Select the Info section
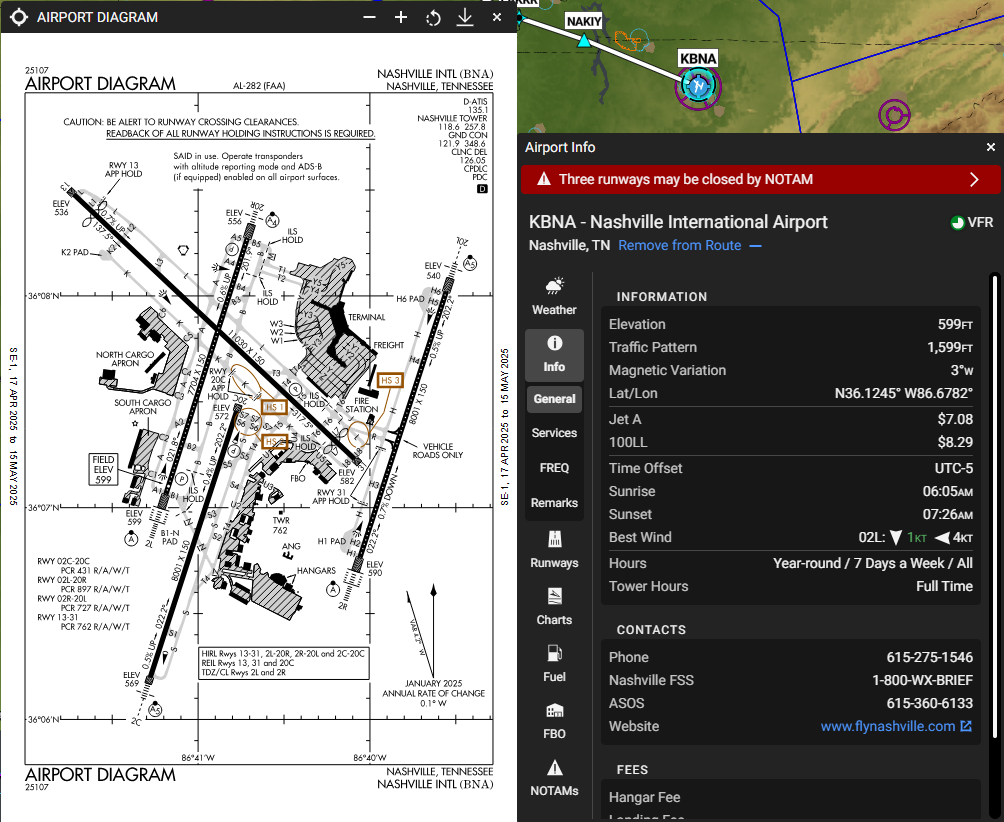This screenshot has height=822, width=1004. 555,355
